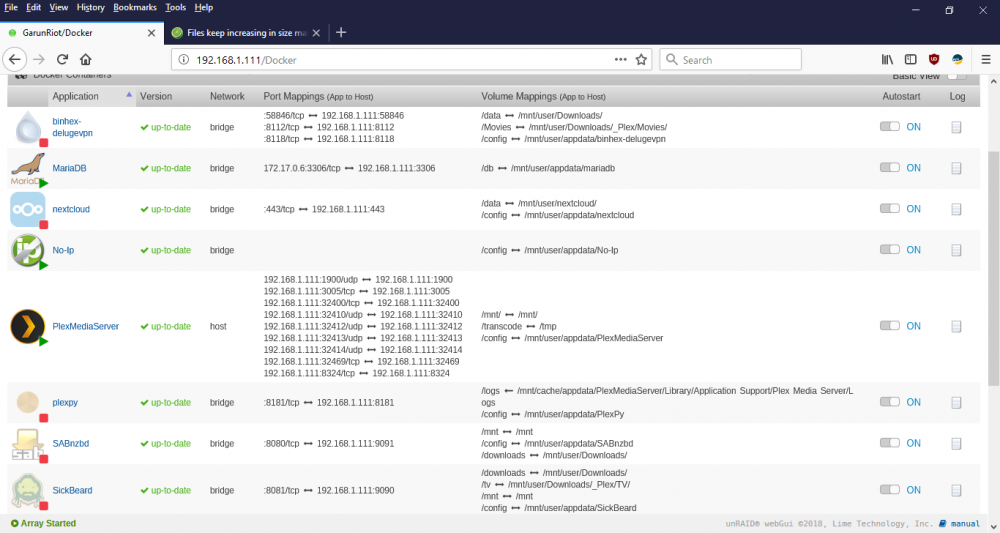The image size is (1000, 533).
Task: Click into the browser Search field
Action: pos(731,59)
